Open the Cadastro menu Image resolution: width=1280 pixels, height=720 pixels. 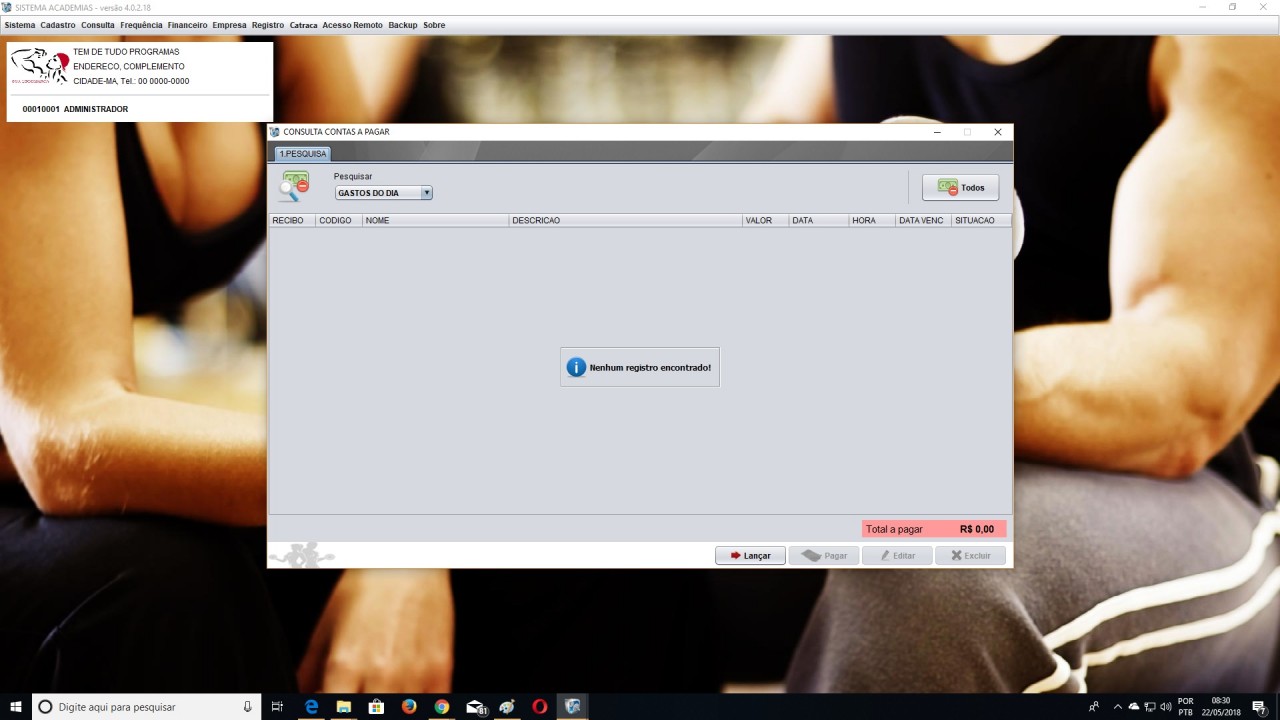(x=58, y=25)
